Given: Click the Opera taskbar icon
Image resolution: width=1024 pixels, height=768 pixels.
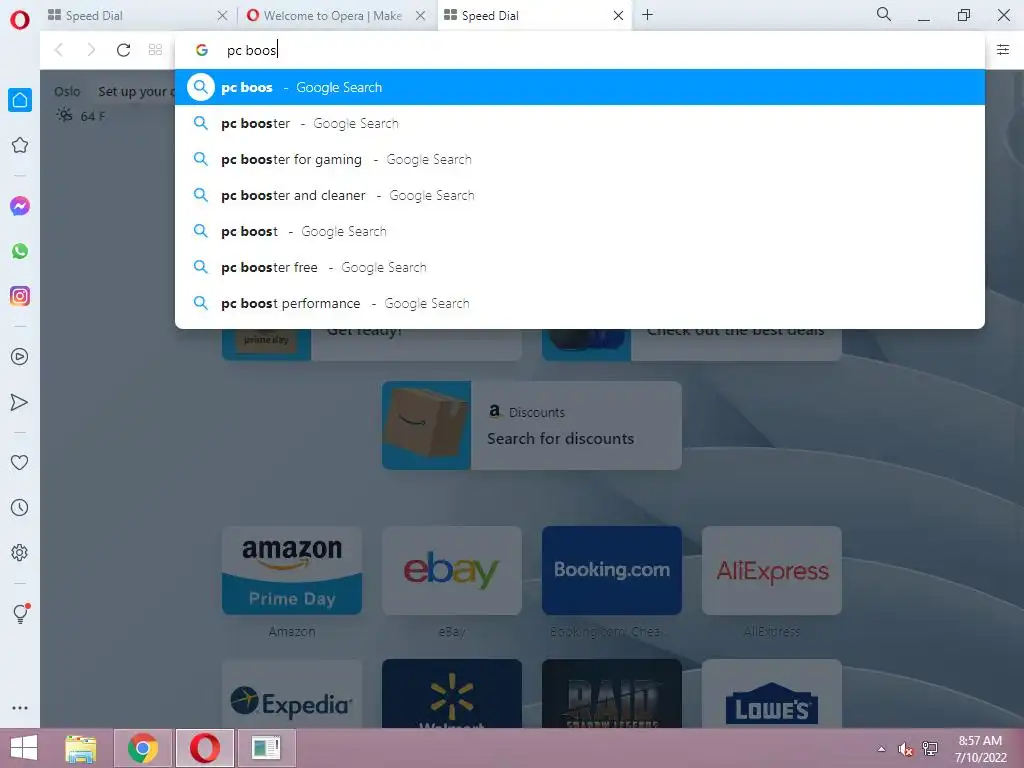Looking at the screenshot, I should click(x=205, y=748).
